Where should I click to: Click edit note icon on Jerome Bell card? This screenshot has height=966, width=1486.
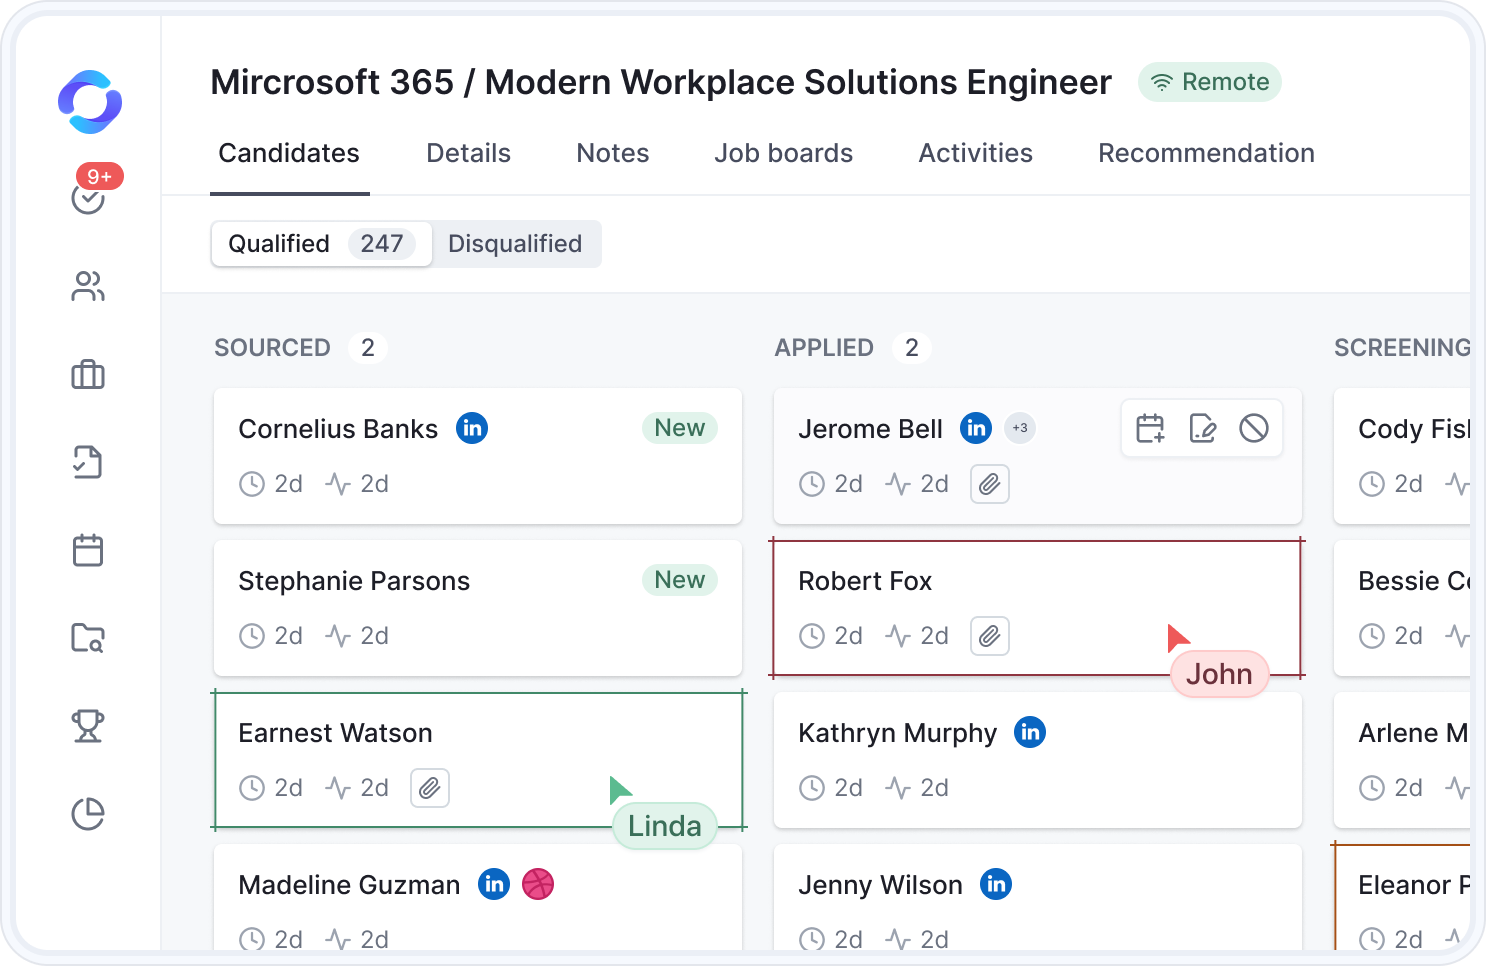click(x=1202, y=429)
